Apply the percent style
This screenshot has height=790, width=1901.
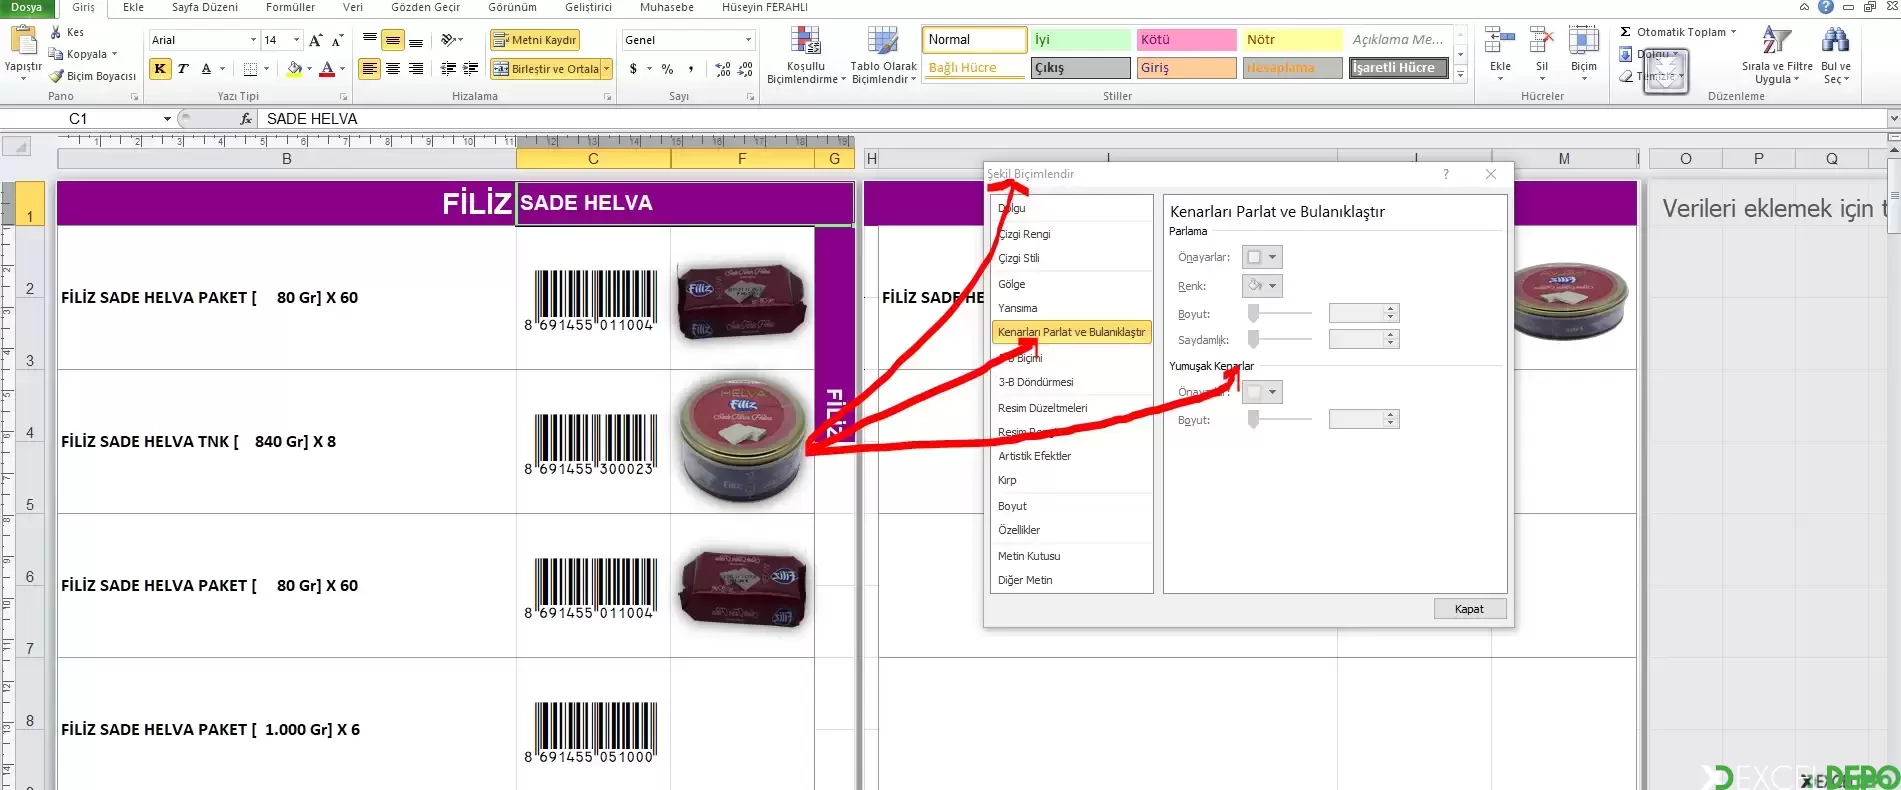[x=667, y=69]
